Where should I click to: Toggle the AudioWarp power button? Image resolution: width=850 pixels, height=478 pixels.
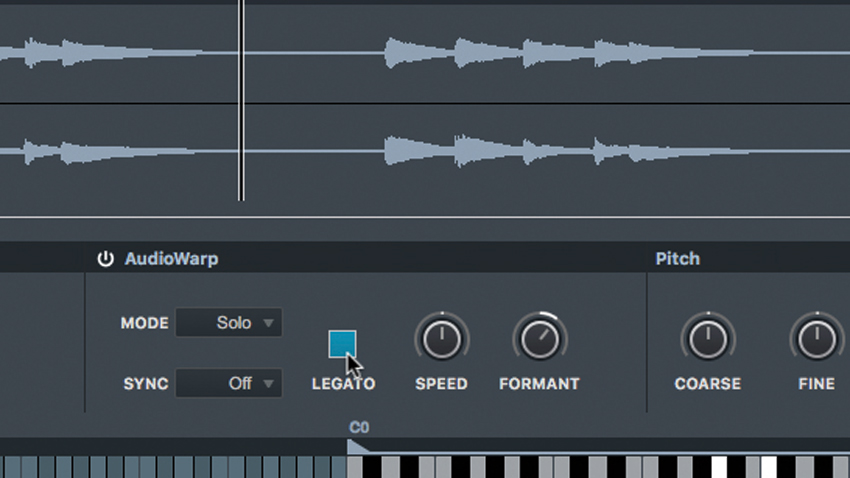[x=105, y=259]
